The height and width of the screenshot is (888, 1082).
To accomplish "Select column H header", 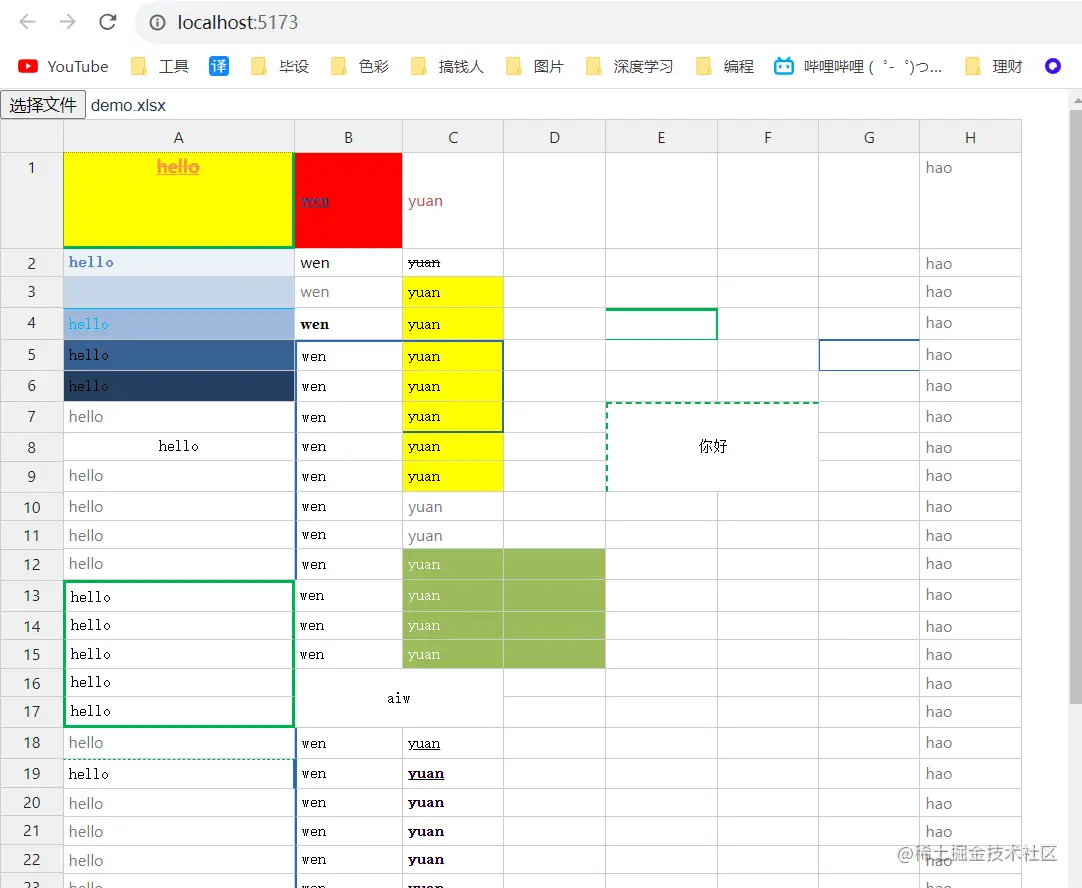I will click(x=970, y=137).
